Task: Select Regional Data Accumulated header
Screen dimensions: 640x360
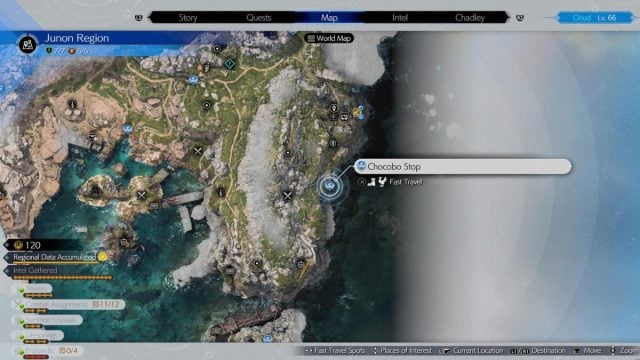Action: coord(54,257)
